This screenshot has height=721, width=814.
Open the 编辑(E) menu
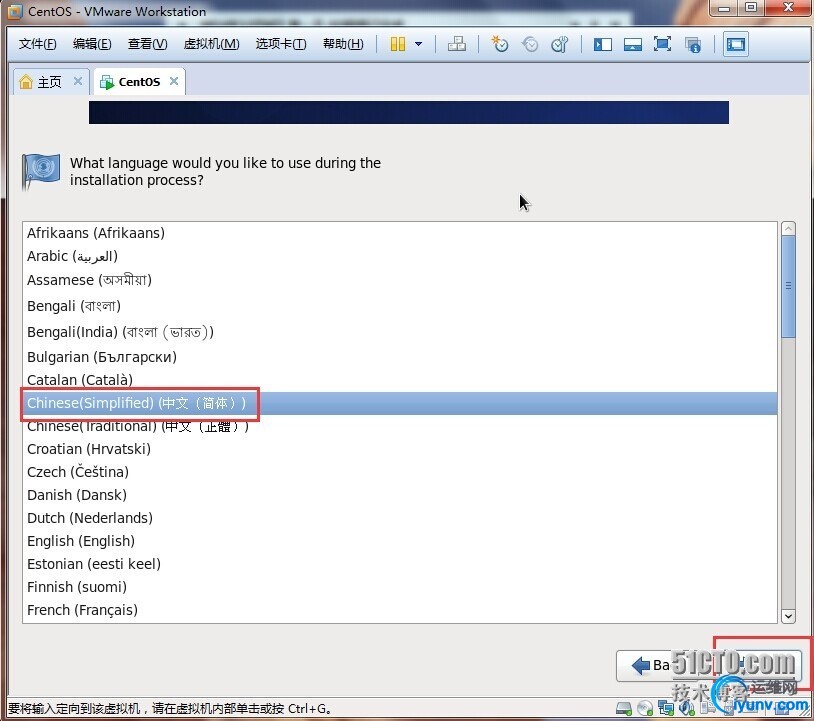coord(92,44)
